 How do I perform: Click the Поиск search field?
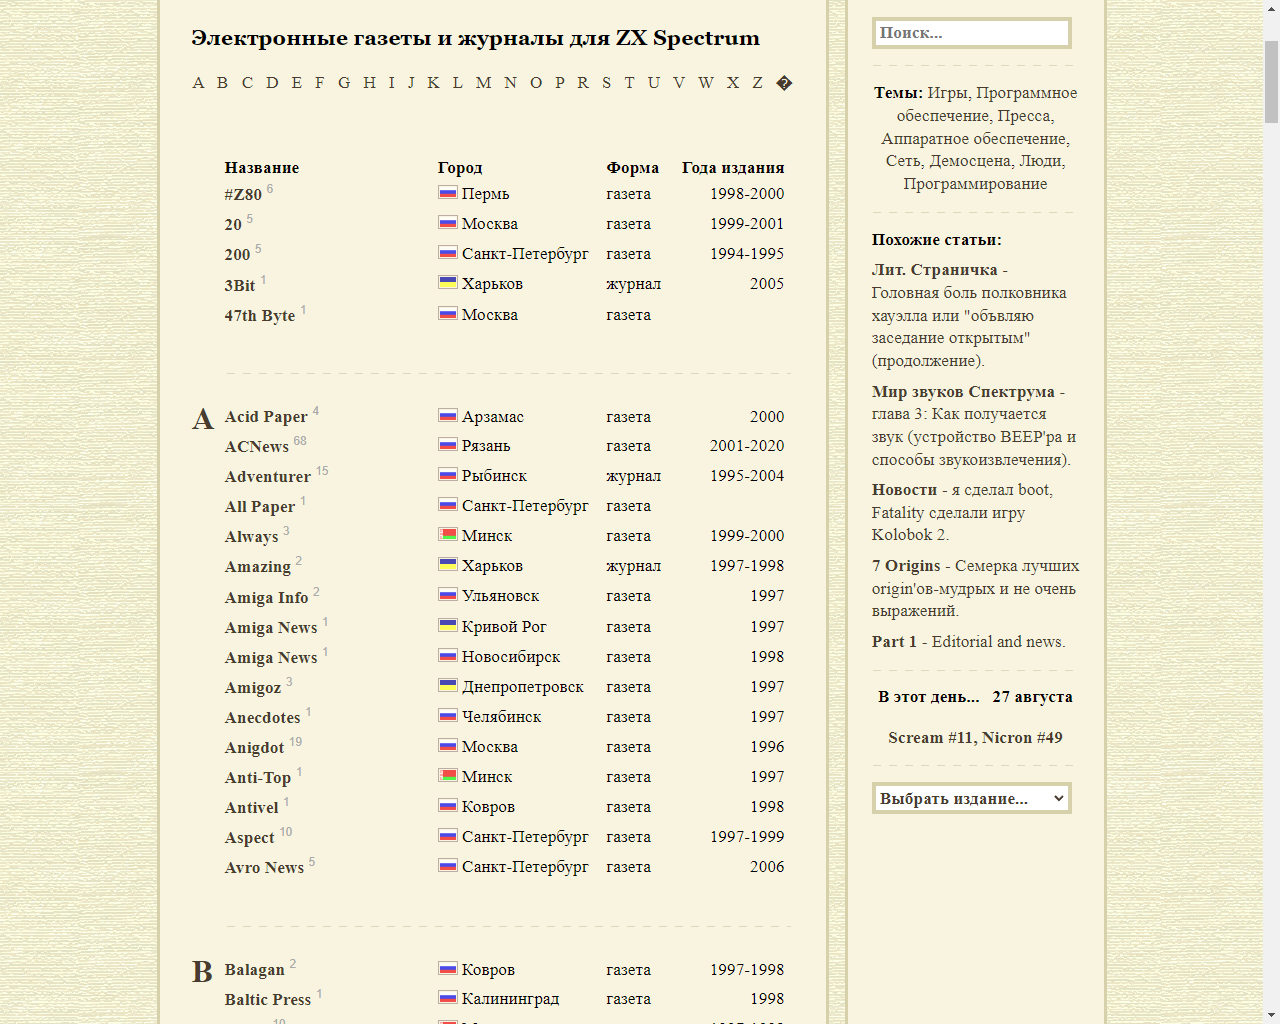point(972,33)
